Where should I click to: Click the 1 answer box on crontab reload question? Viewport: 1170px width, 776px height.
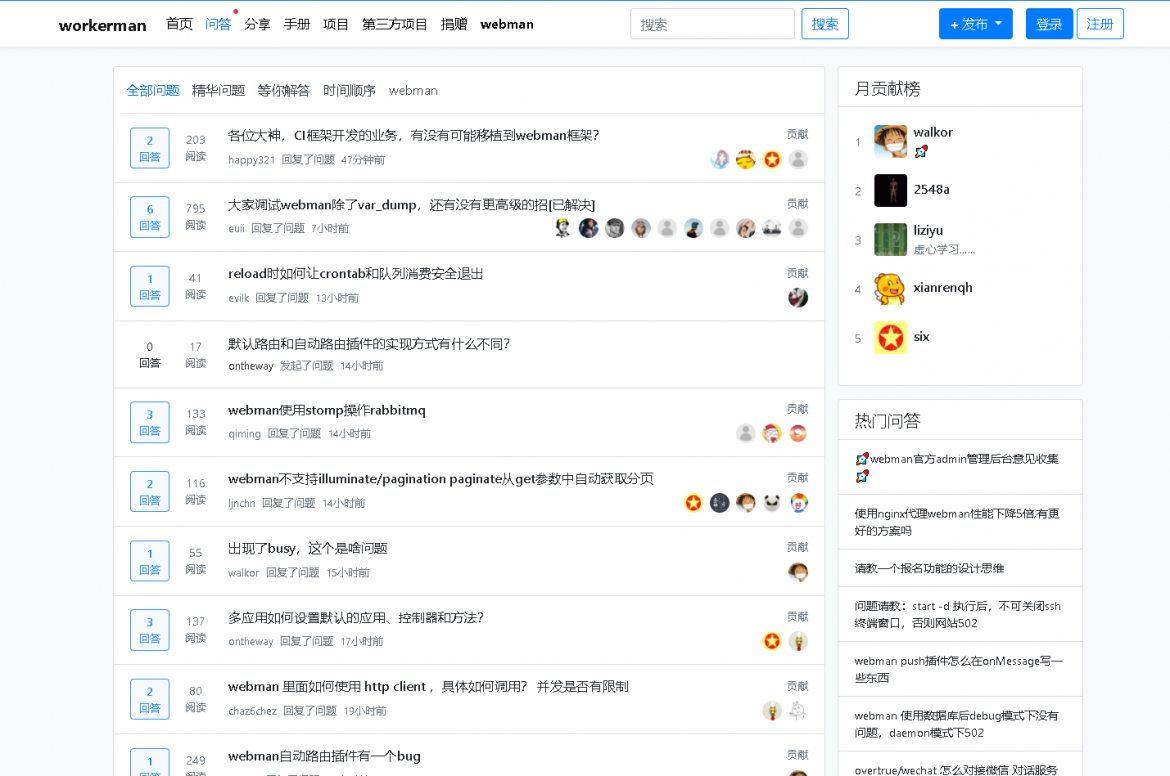150,287
